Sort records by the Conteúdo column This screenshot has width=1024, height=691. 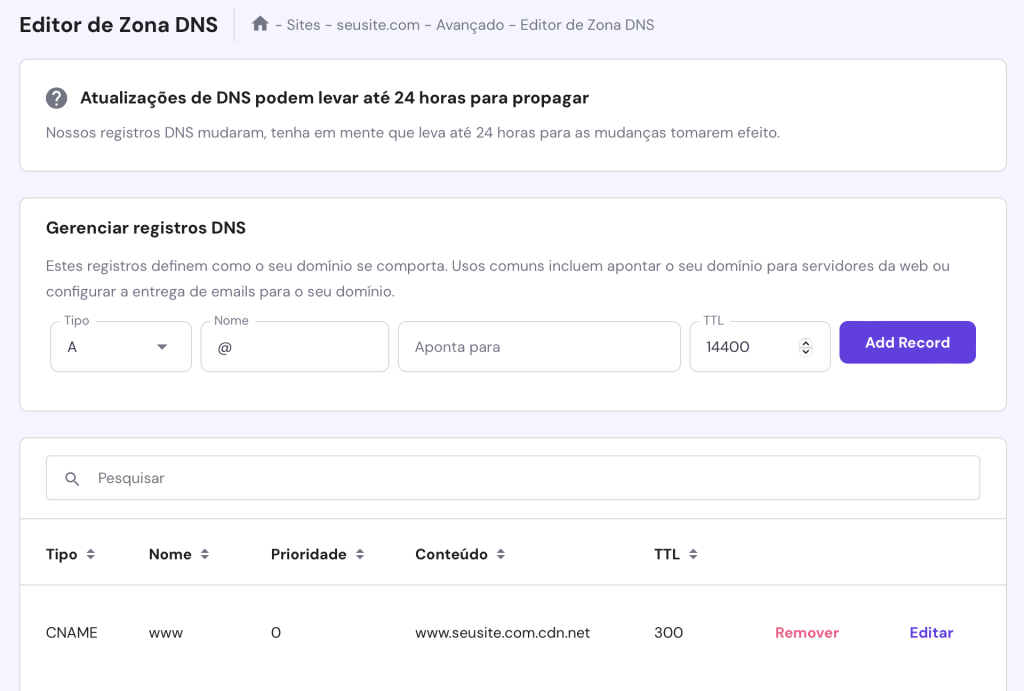(500, 554)
